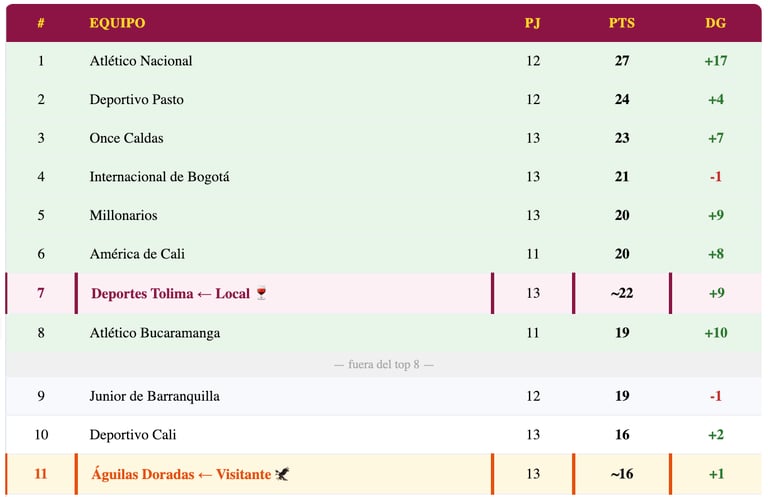Select Millonarios team name
Screen dimensions: 768x497
[x=123, y=215]
